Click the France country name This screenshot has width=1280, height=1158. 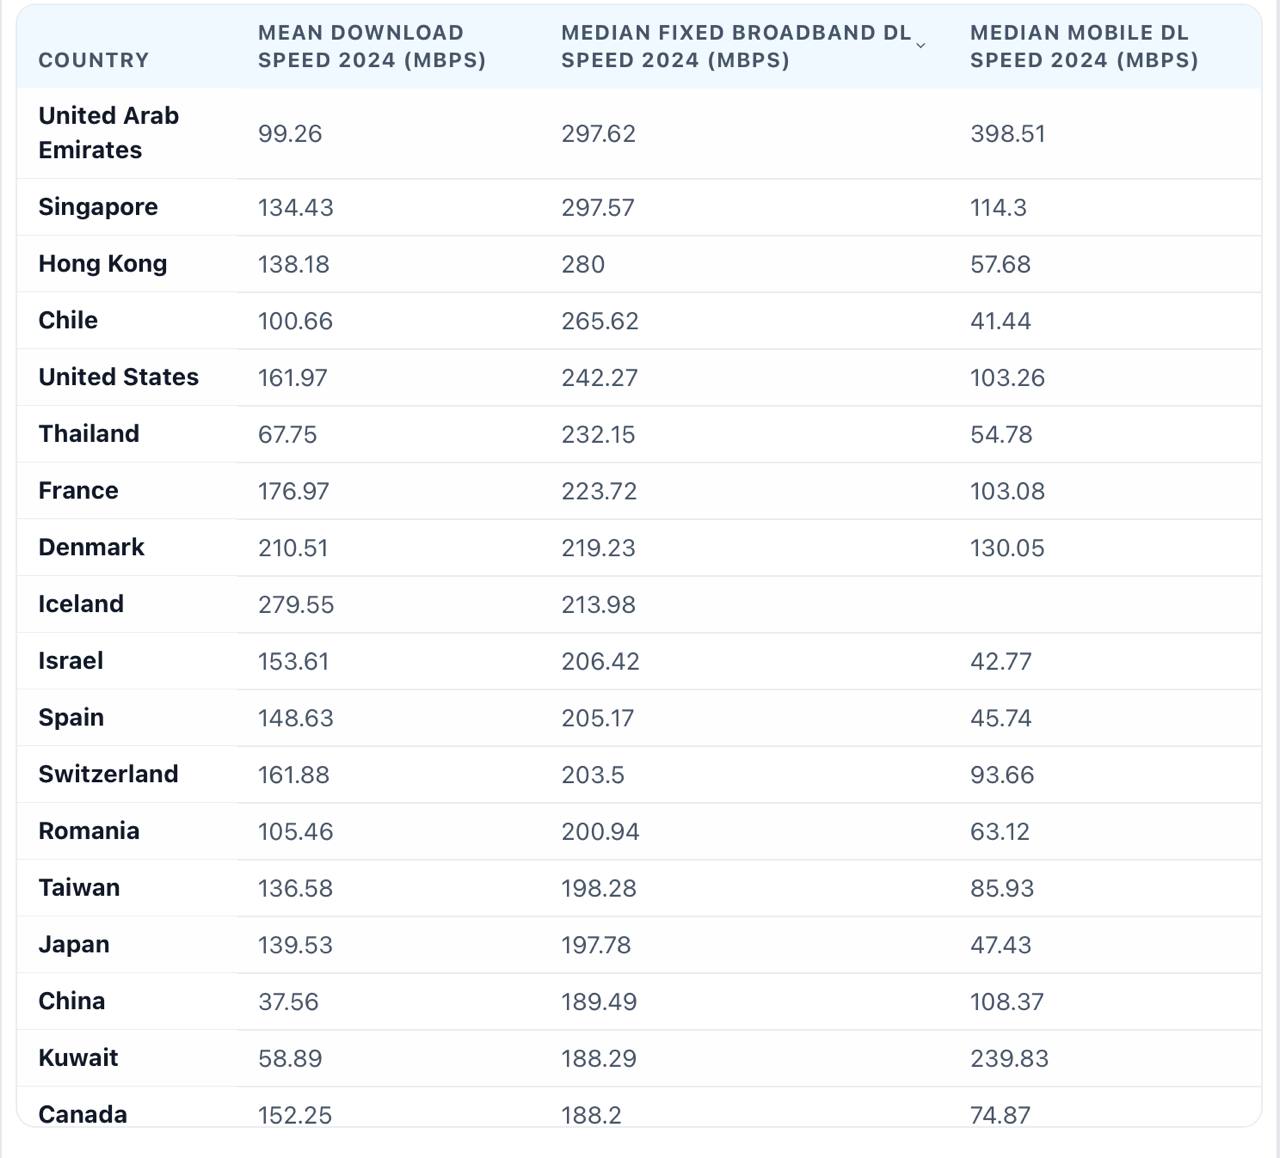click(x=78, y=491)
